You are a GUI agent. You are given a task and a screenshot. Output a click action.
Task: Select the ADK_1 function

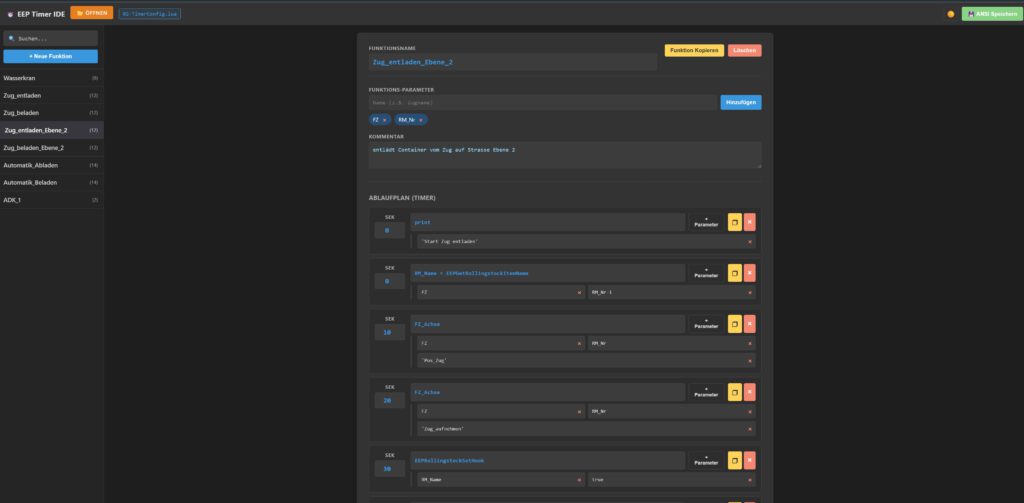click(x=50, y=200)
